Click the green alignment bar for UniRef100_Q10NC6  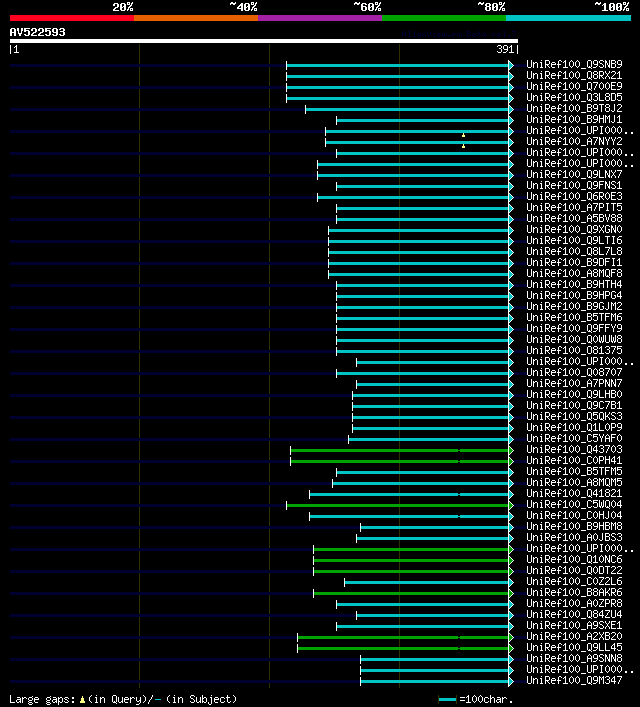click(411, 560)
